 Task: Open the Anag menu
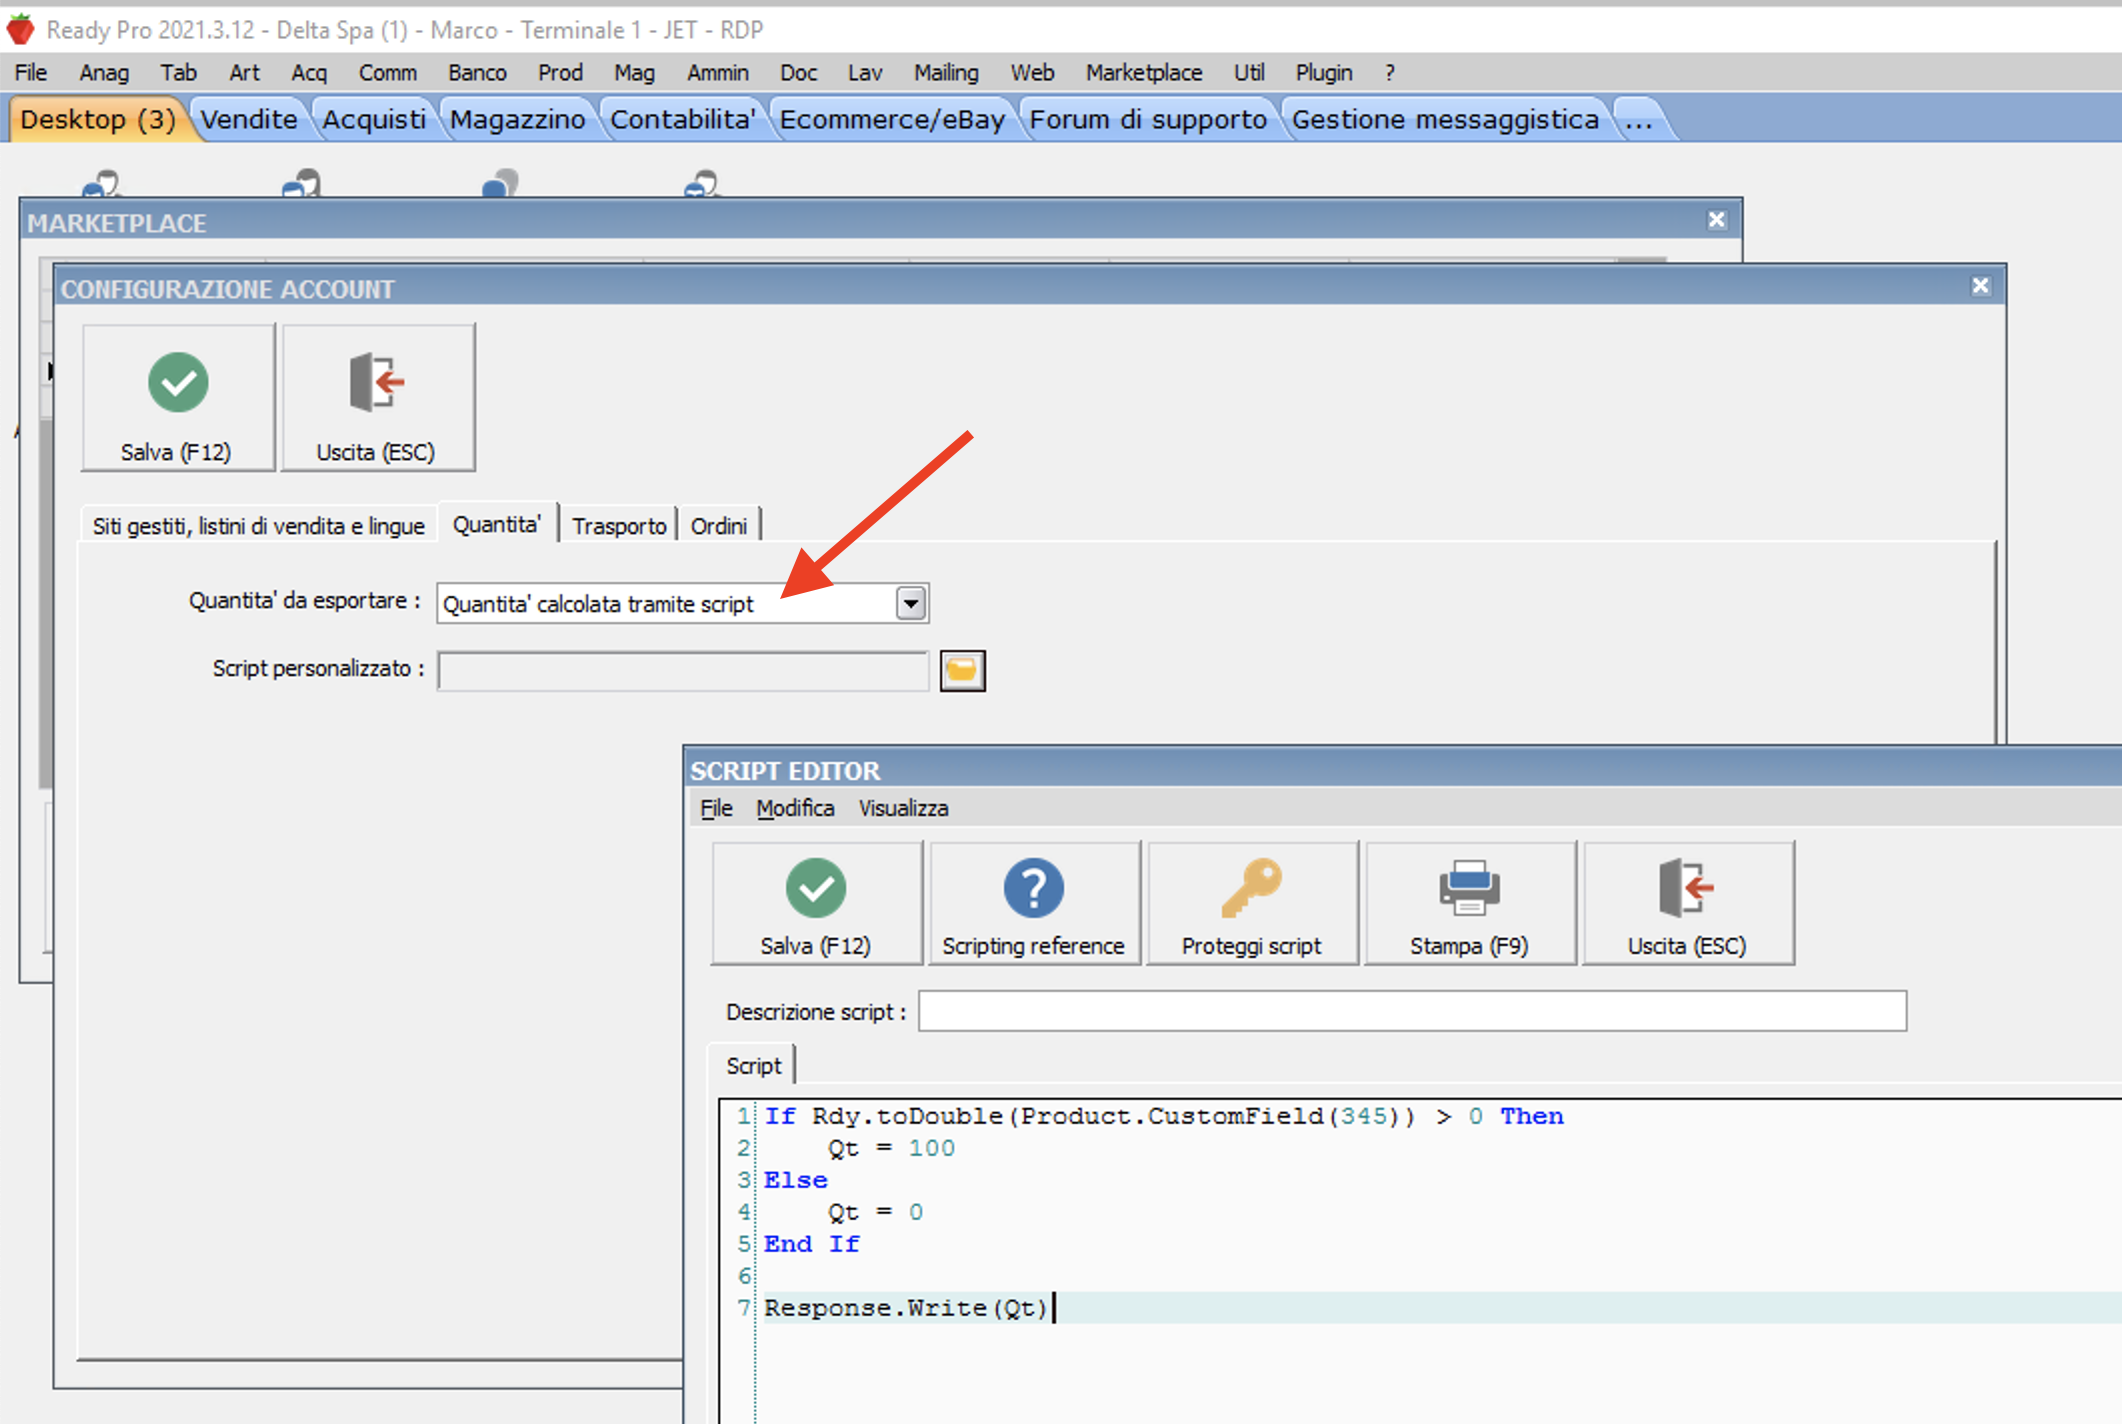(104, 73)
